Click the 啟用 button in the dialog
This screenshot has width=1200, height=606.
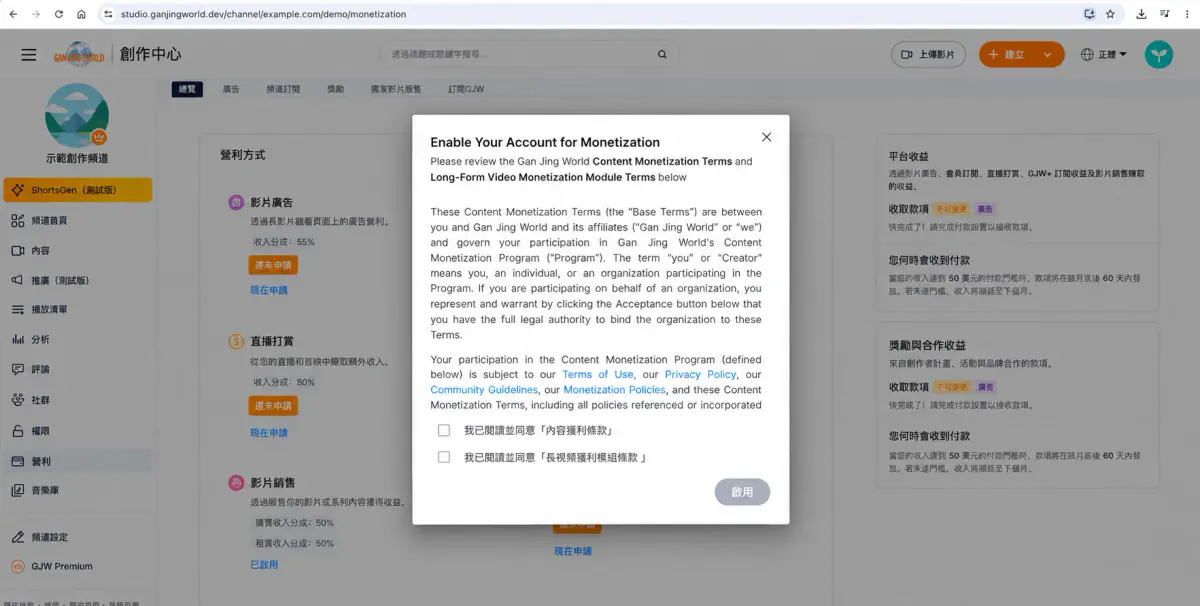coord(742,492)
